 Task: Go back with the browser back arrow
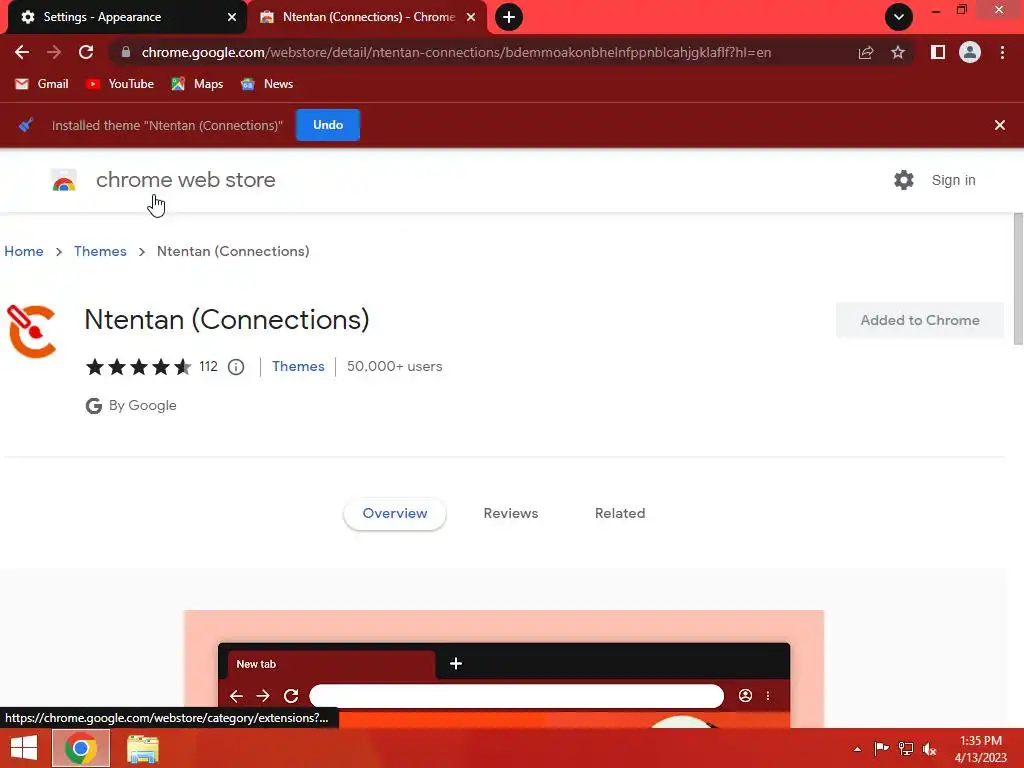coord(22,52)
